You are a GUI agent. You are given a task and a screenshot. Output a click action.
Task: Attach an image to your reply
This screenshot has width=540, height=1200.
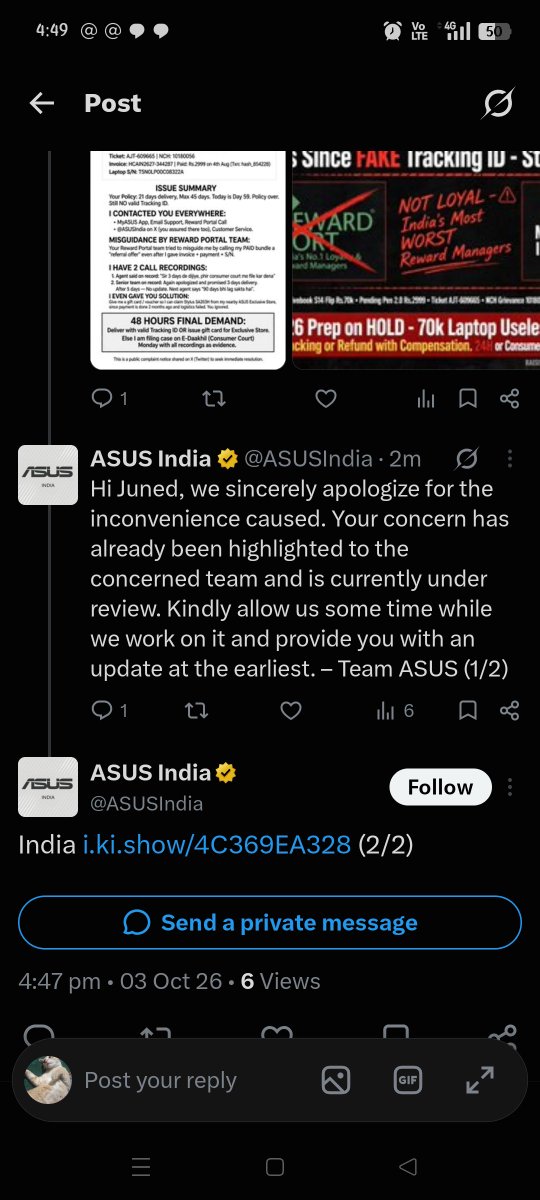click(x=336, y=1079)
